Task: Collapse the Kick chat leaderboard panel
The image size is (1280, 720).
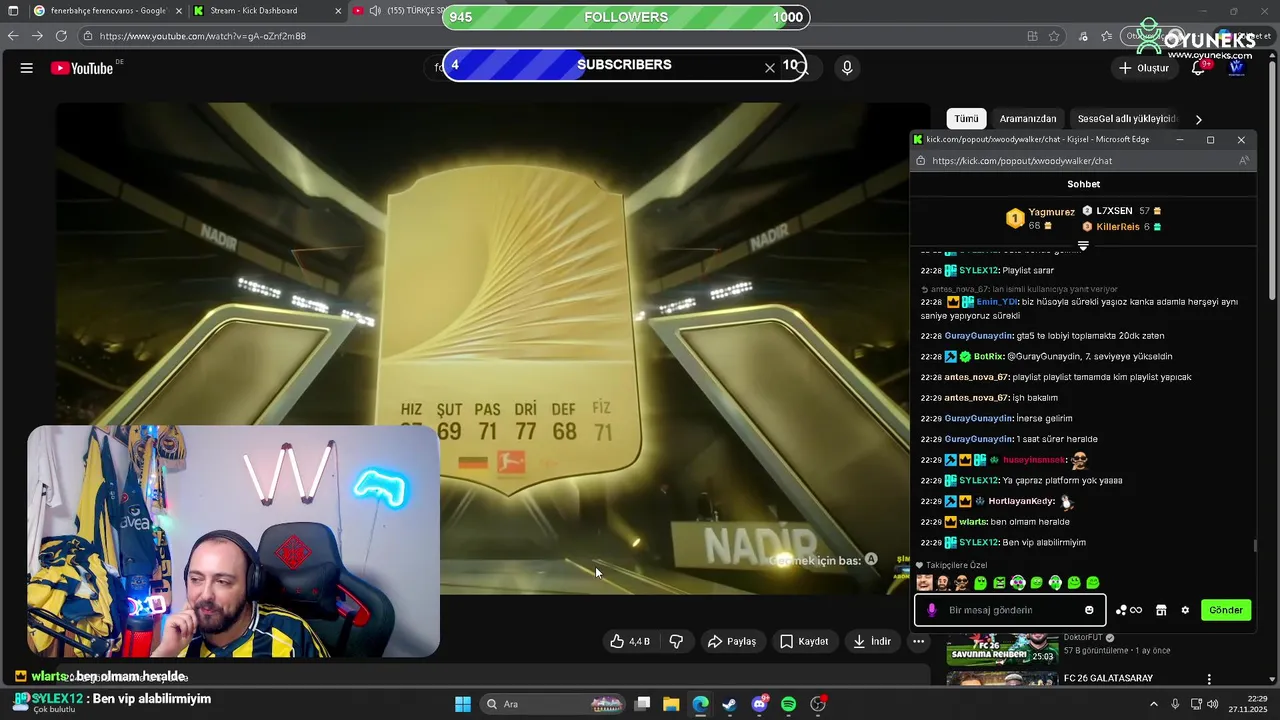Action: 1083,245
